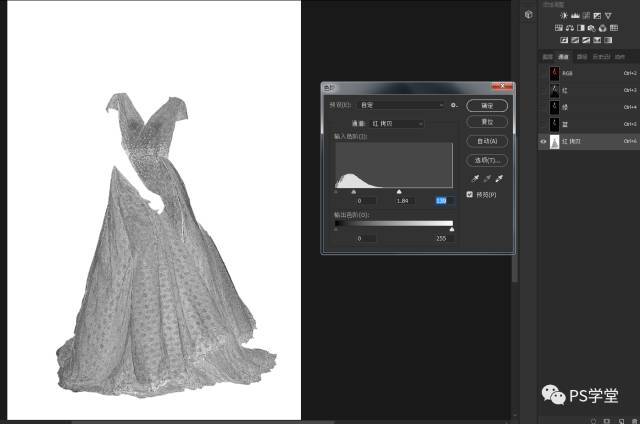Add a Brightness/Contrast adjustment from the sun icon
The width and height of the screenshot is (640, 424).
(x=564, y=16)
